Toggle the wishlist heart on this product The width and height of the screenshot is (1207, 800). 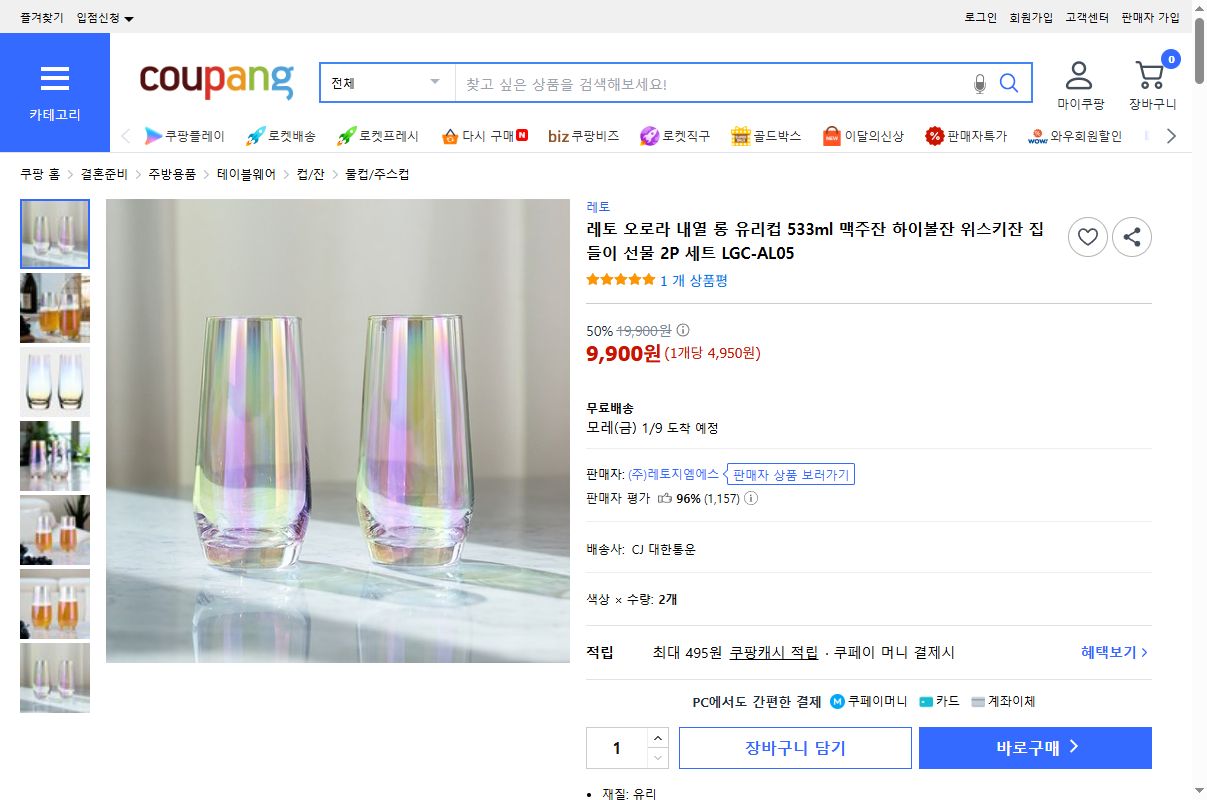1088,237
